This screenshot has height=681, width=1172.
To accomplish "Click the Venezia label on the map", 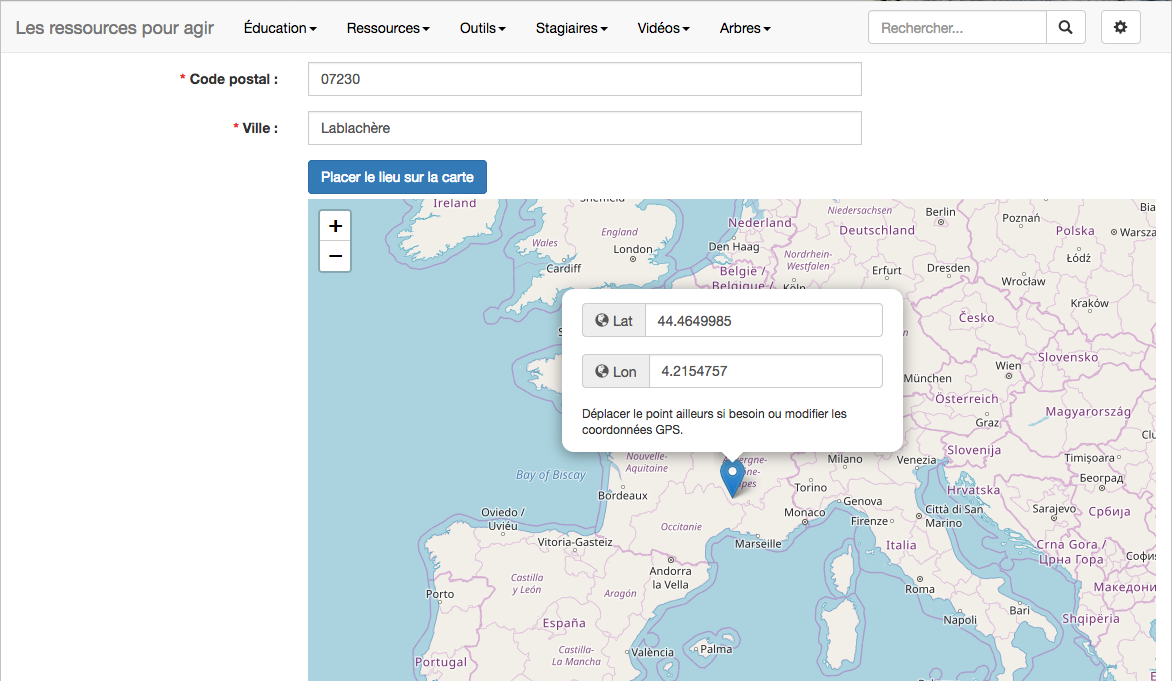I will (916, 460).
